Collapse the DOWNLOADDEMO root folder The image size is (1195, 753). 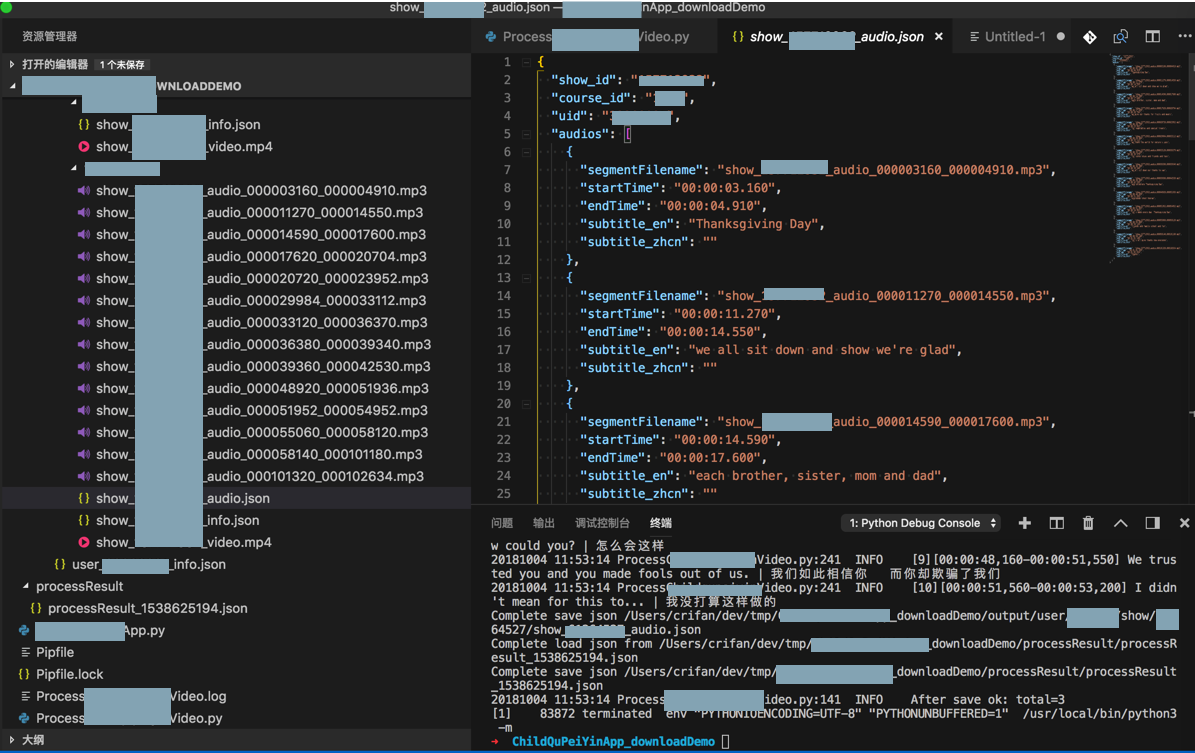(x=12, y=86)
